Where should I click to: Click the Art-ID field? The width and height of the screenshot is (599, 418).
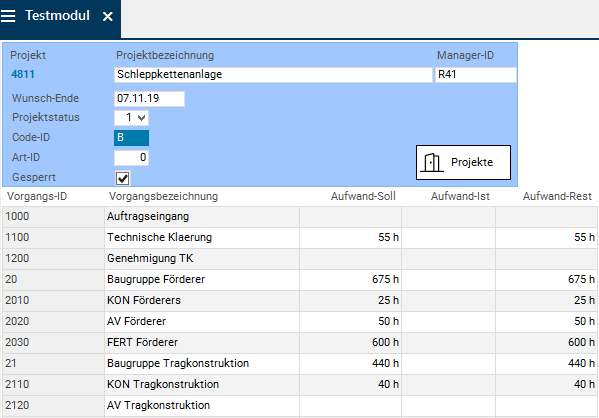[x=131, y=157]
